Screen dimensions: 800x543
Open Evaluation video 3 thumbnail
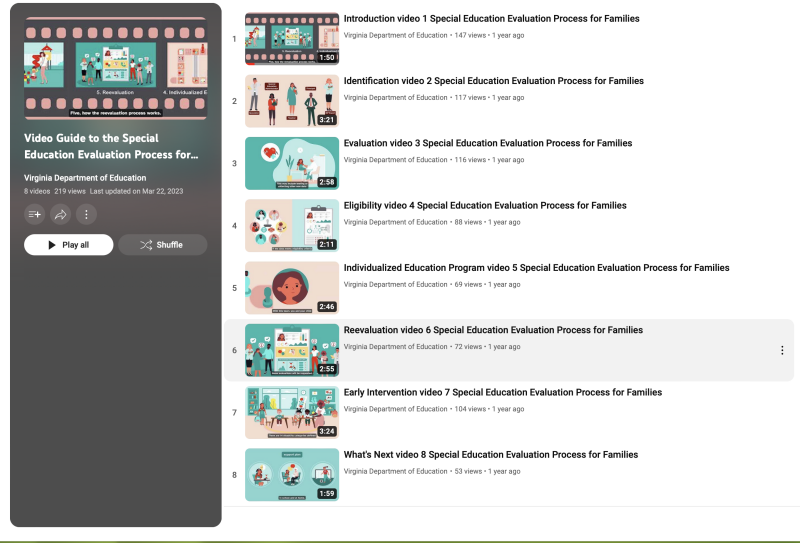[x=292, y=163]
